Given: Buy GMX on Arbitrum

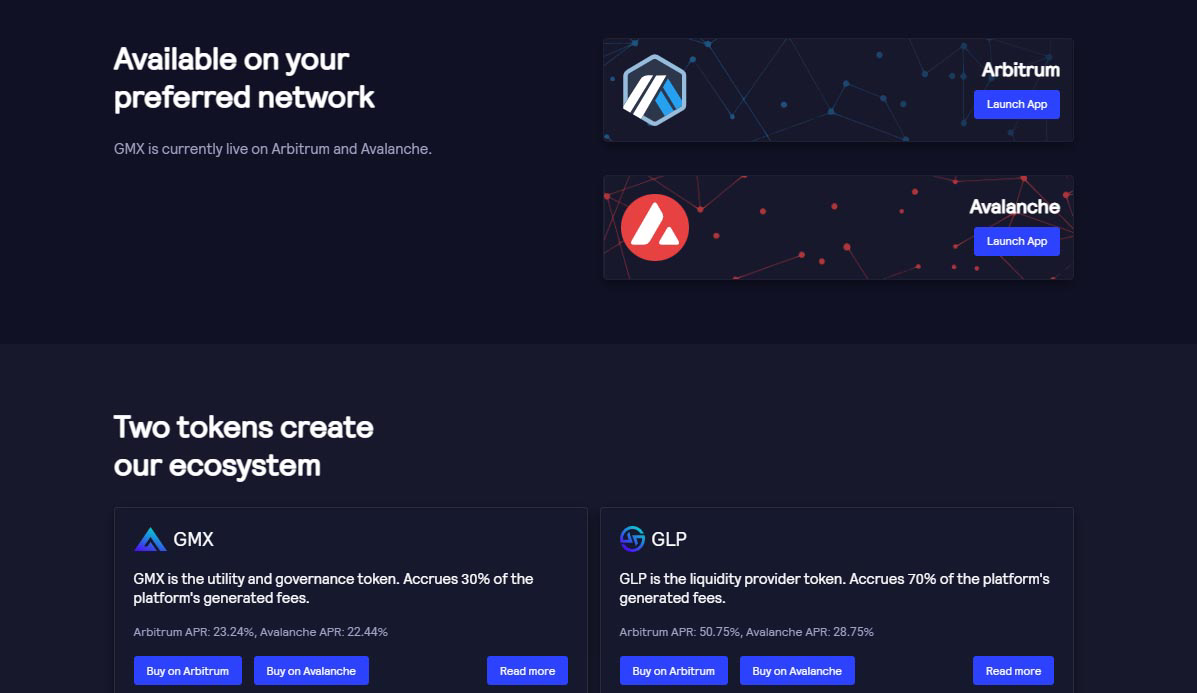Looking at the screenshot, I should [188, 671].
